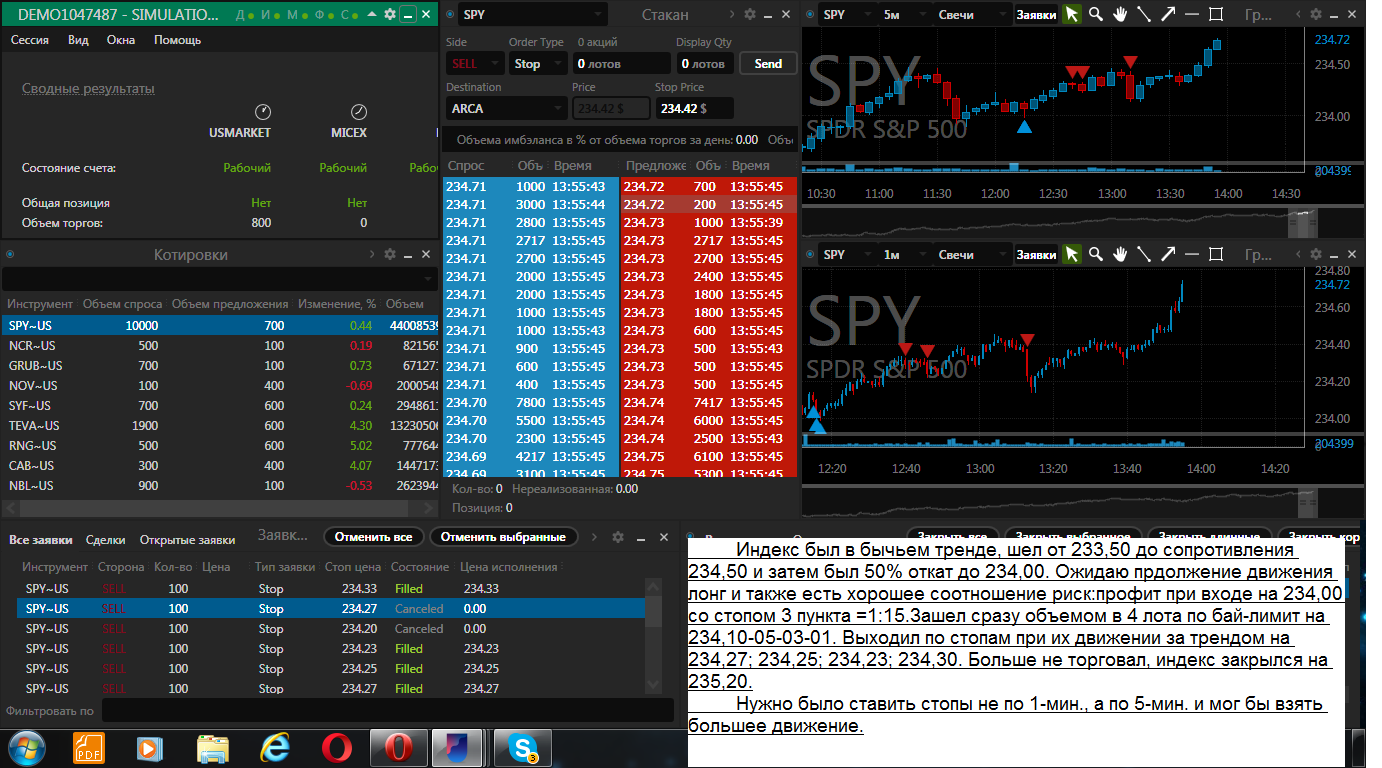
Task: Open settings gear of the Стакан panel
Action: [x=750, y=14]
